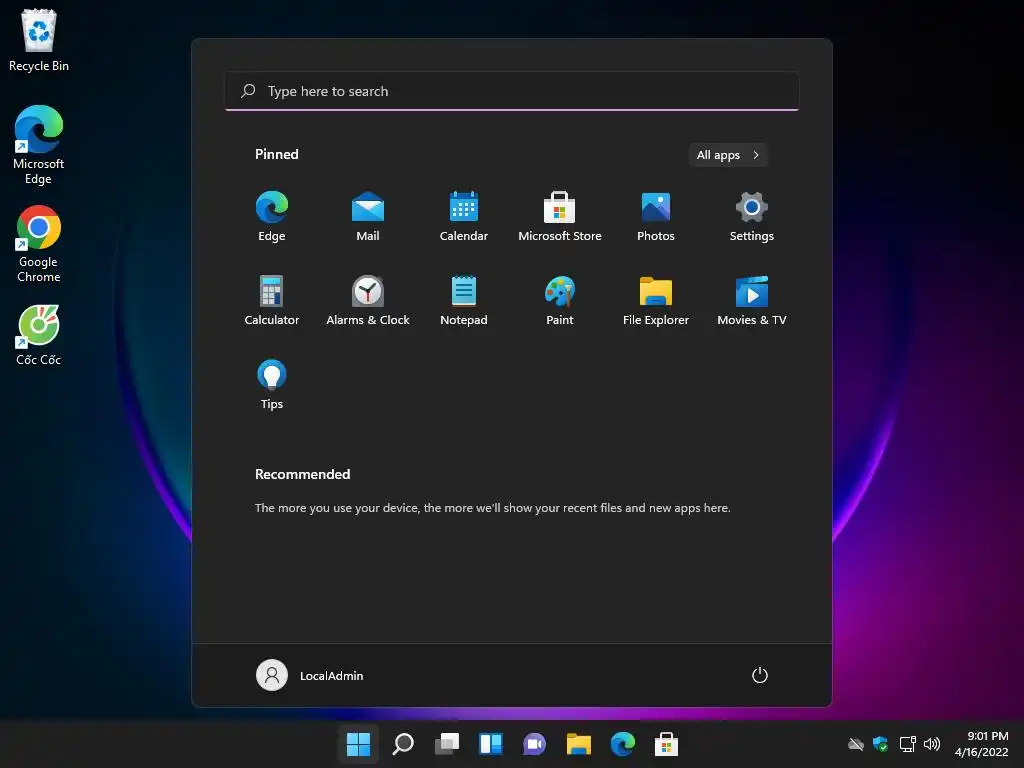The image size is (1024, 768).
Task: Select the Google Chrome desktop shortcut
Action: [x=39, y=244]
